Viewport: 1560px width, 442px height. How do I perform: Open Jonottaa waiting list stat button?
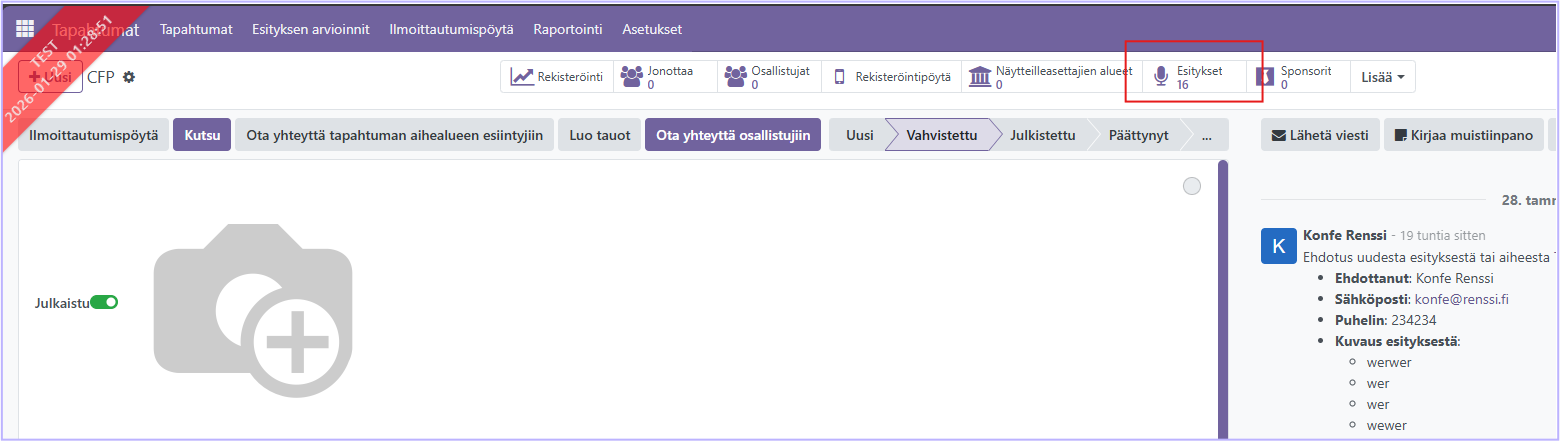(665, 77)
